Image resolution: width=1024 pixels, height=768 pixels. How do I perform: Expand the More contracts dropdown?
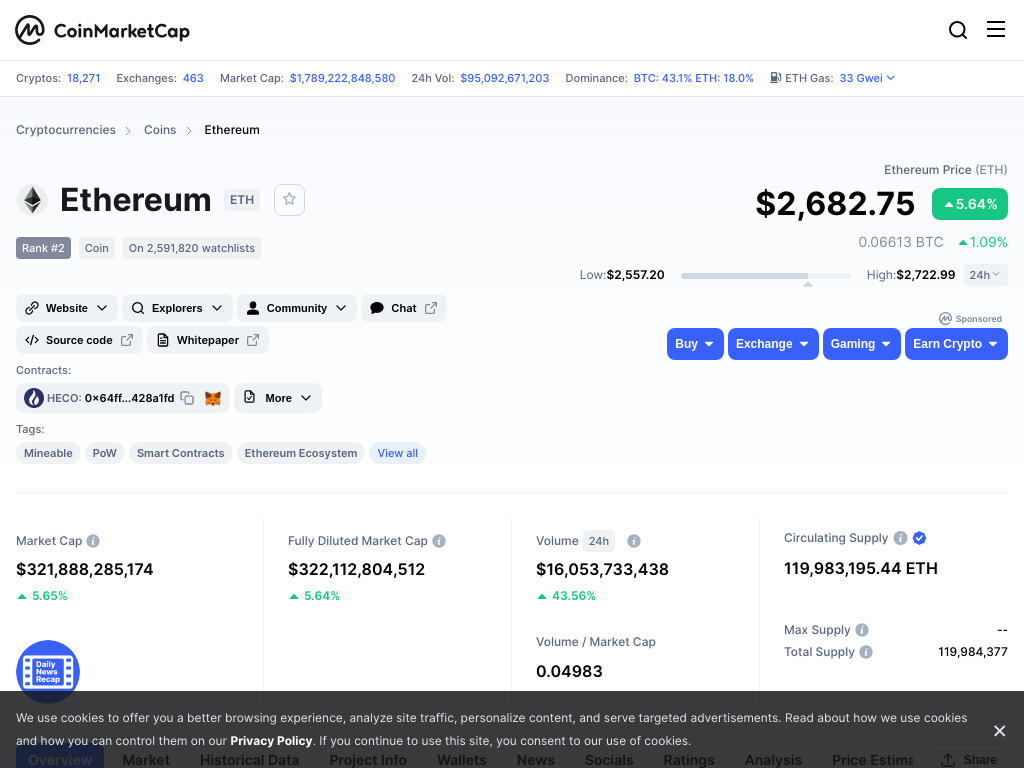tap(278, 398)
